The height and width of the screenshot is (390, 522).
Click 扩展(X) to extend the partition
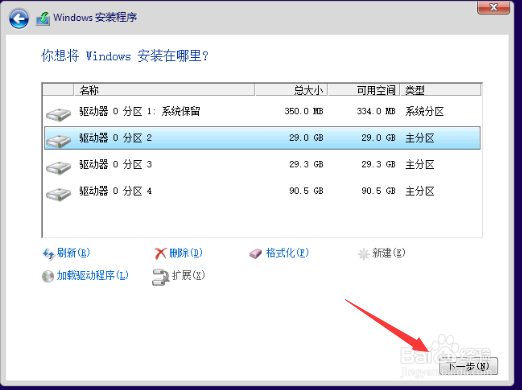tap(188, 275)
